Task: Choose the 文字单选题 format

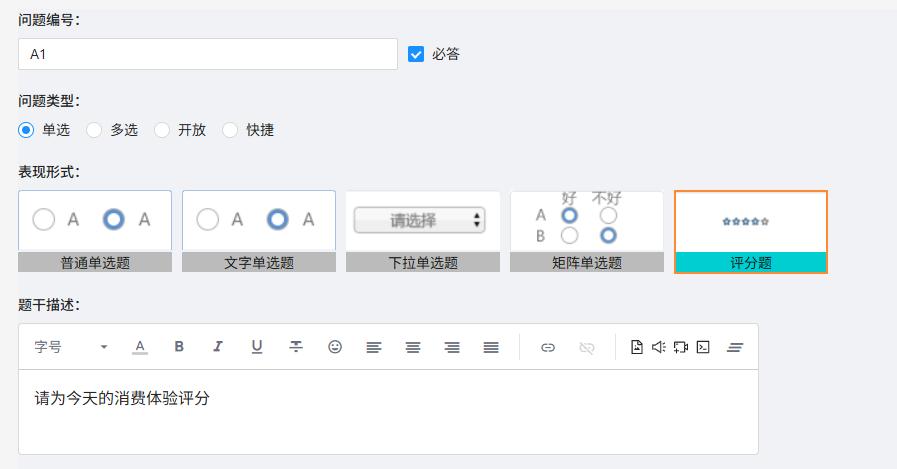Action: (x=259, y=231)
